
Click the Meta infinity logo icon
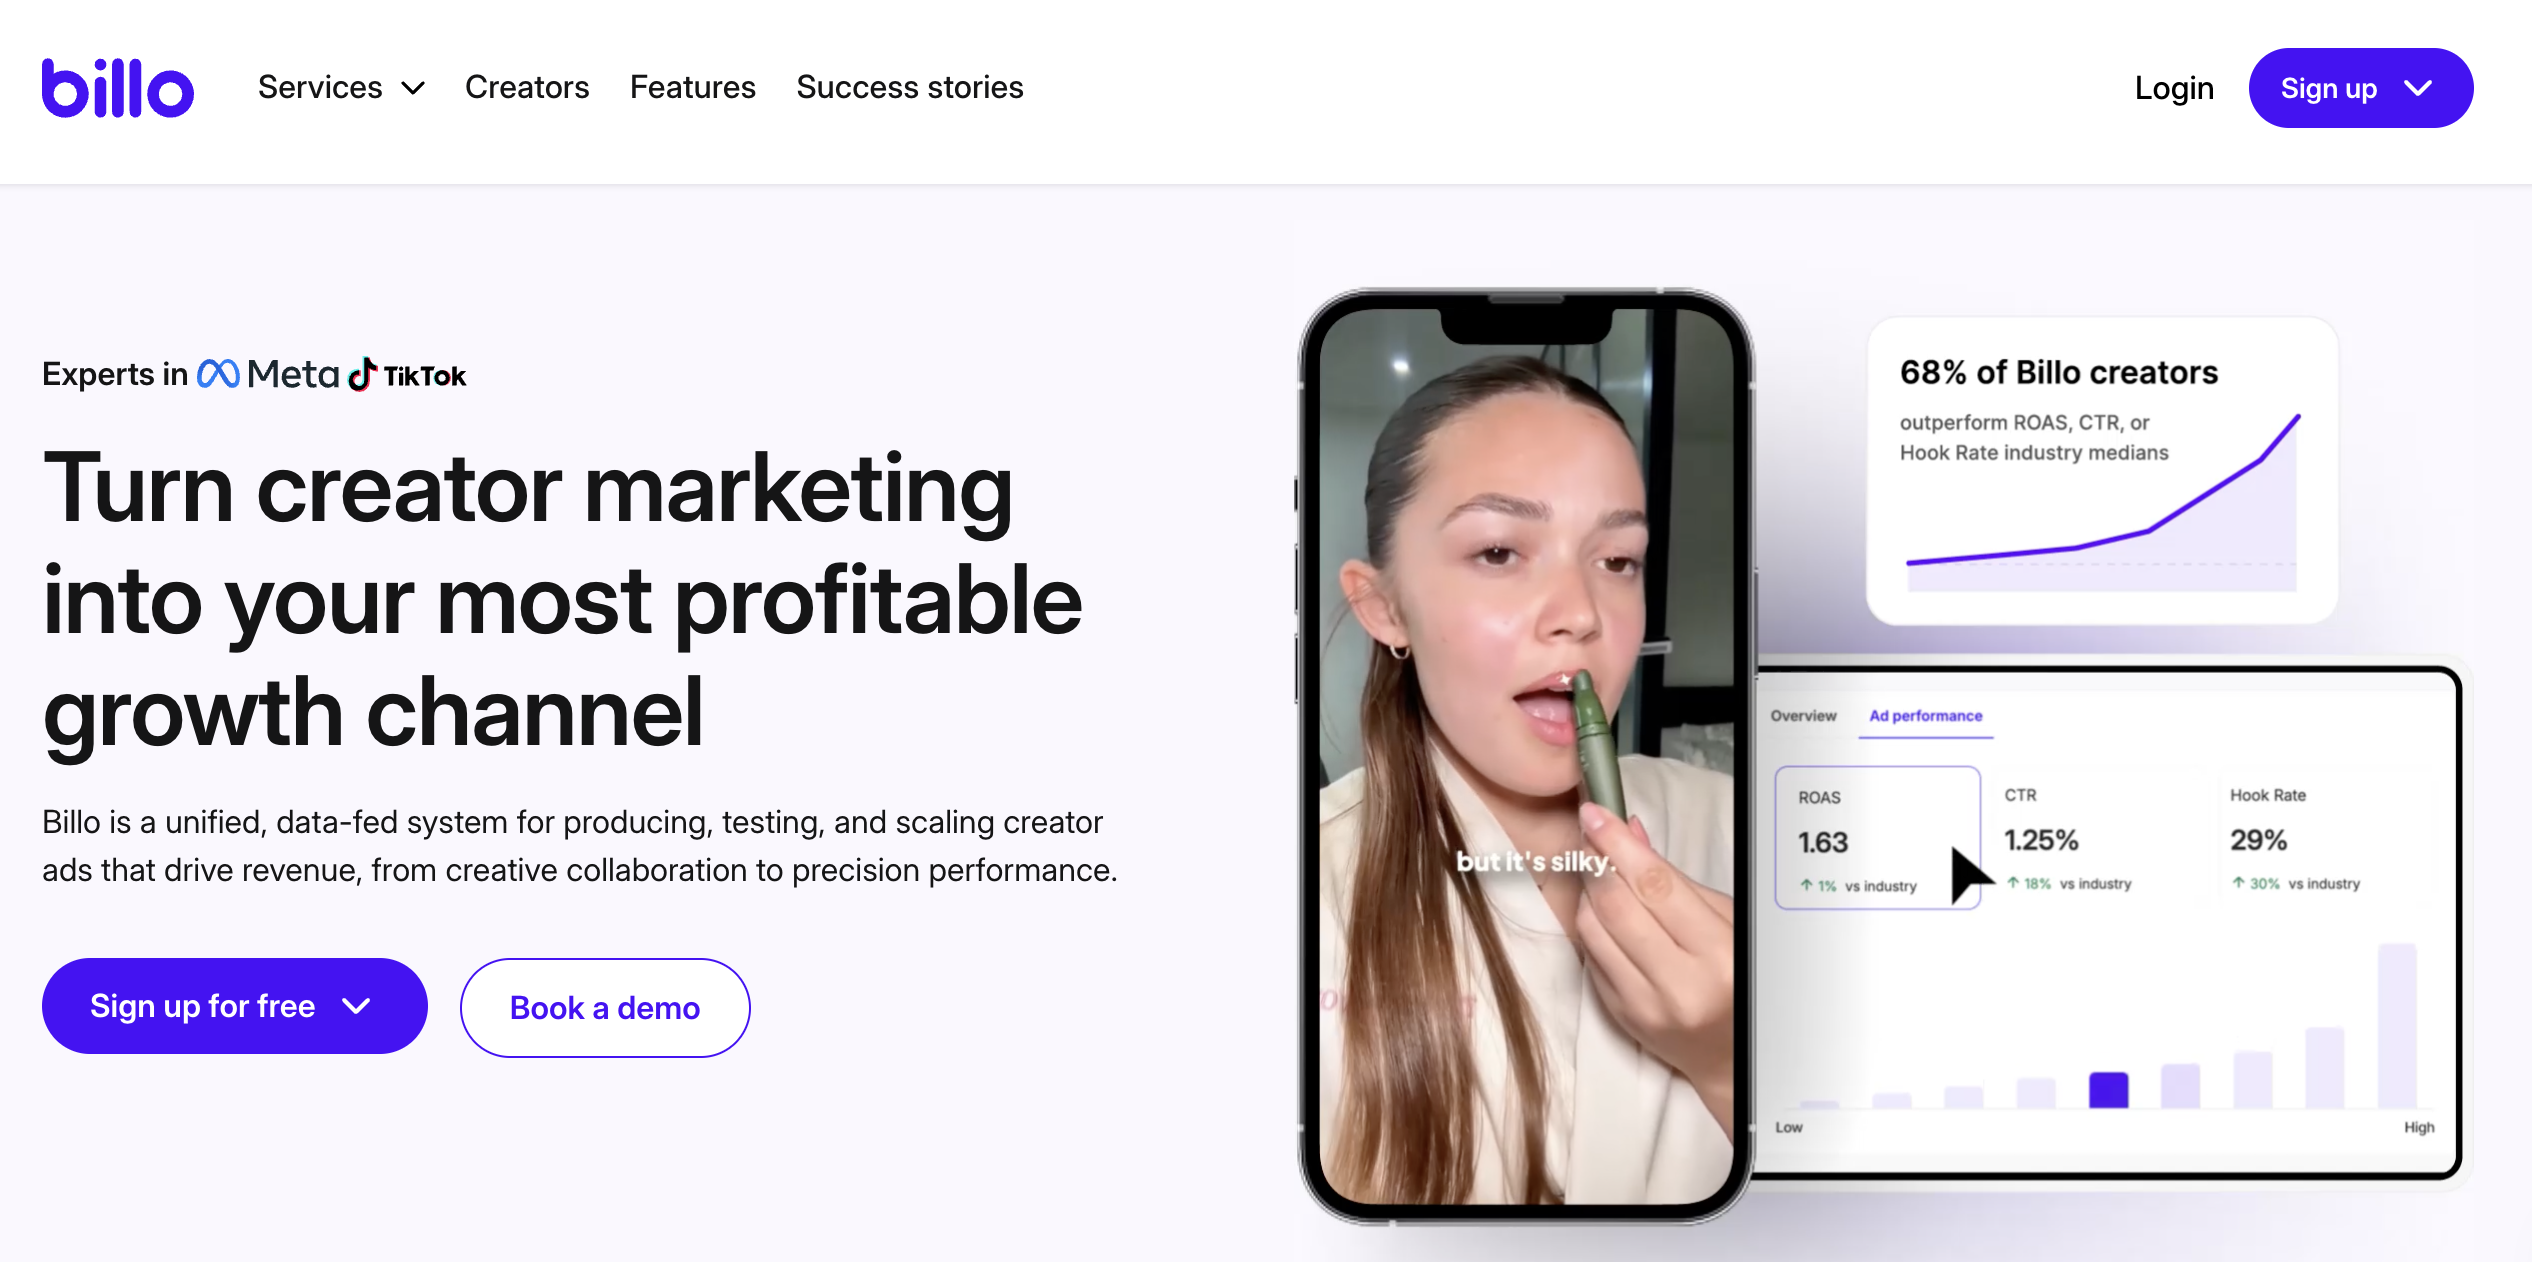tap(218, 374)
